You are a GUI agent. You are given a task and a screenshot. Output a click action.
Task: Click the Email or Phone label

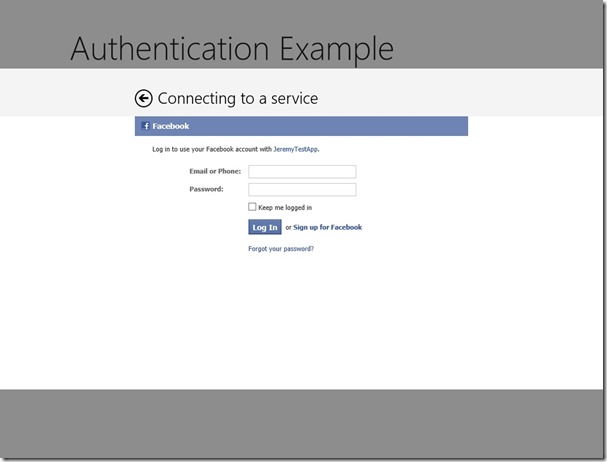coord(215,171)
